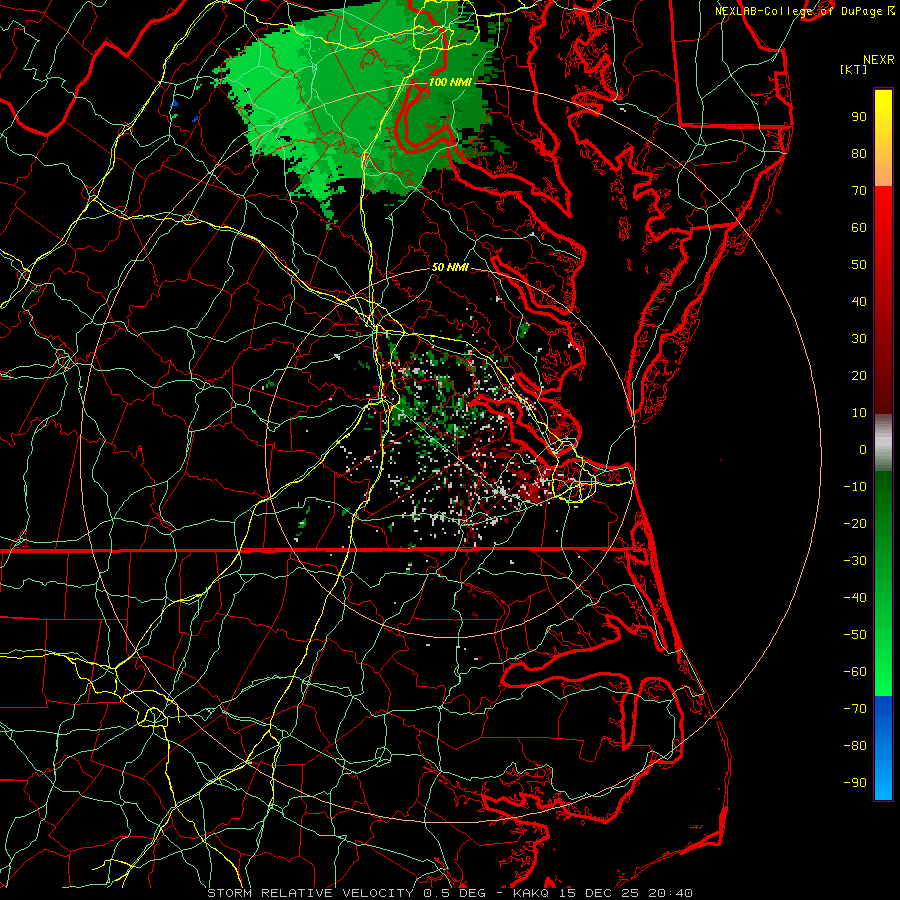Click the -10 value on the velocity scale
900x900 pixels.
[x=855, y=487]
